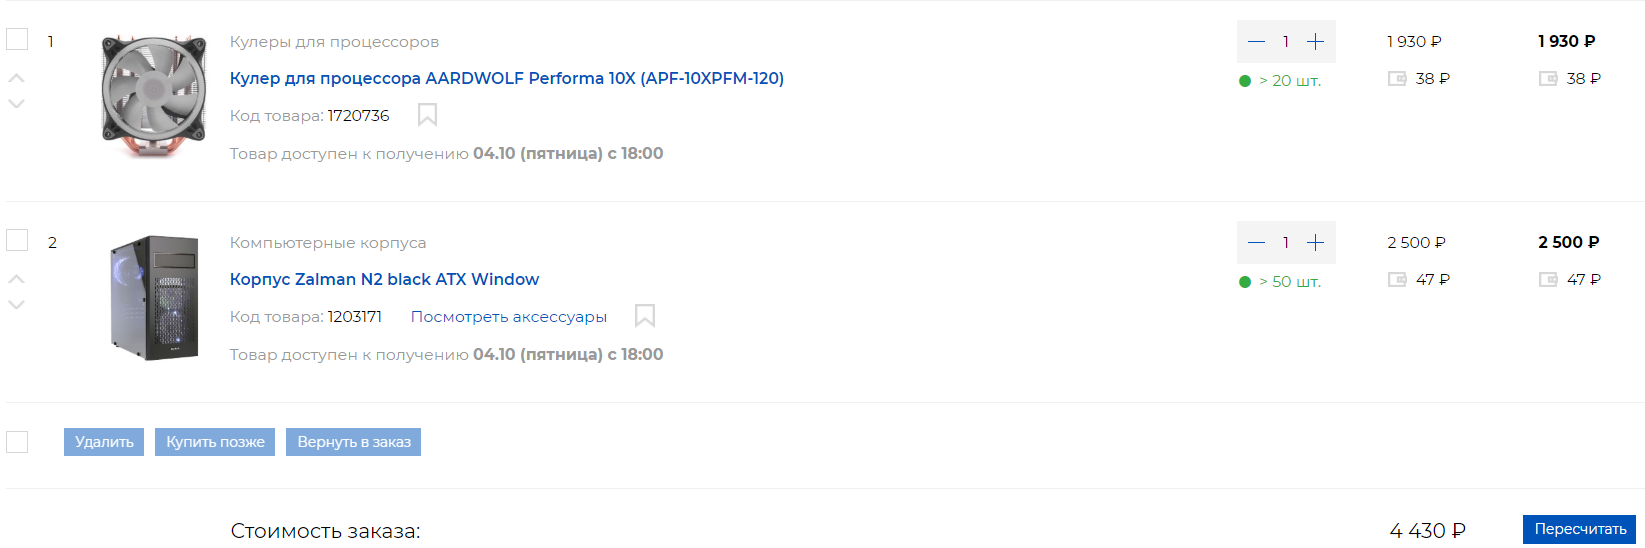Click Вернуть в заказ button

[x=353, y=442]
